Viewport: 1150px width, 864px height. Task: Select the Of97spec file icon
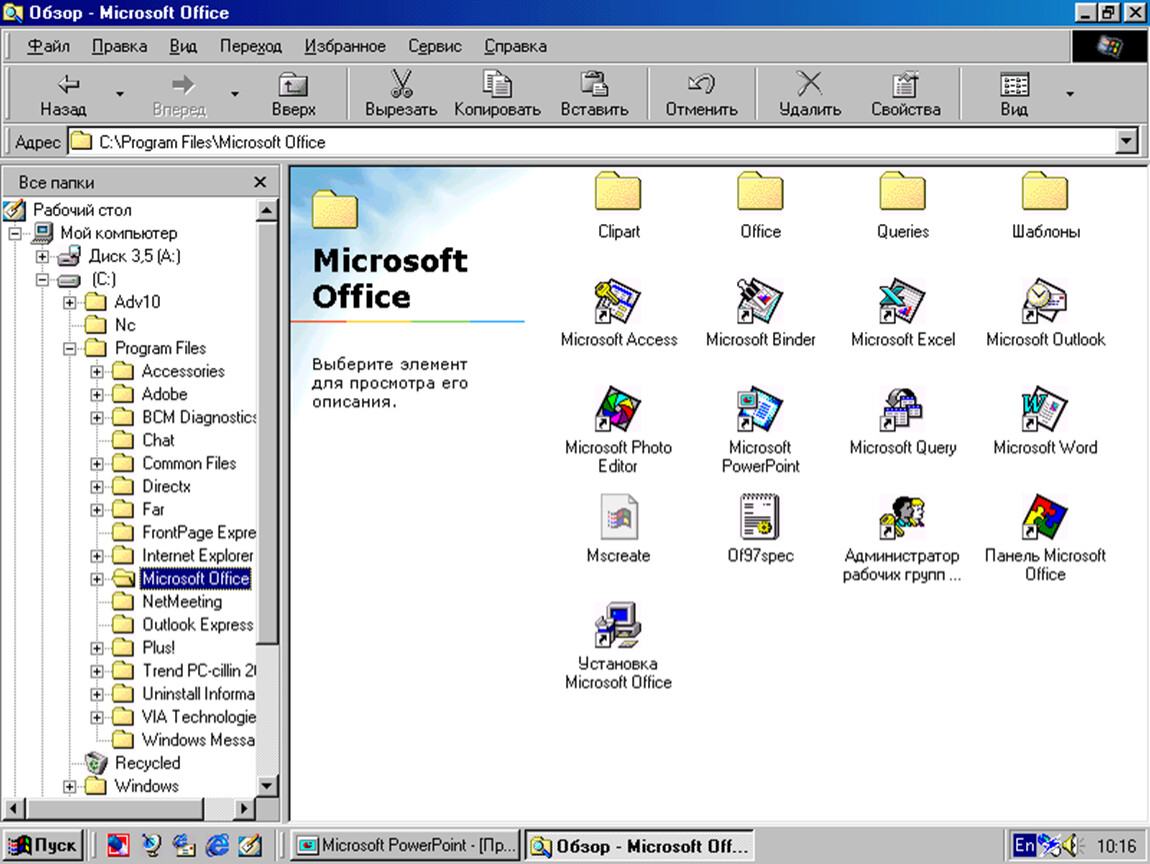[x=760, y=517]
